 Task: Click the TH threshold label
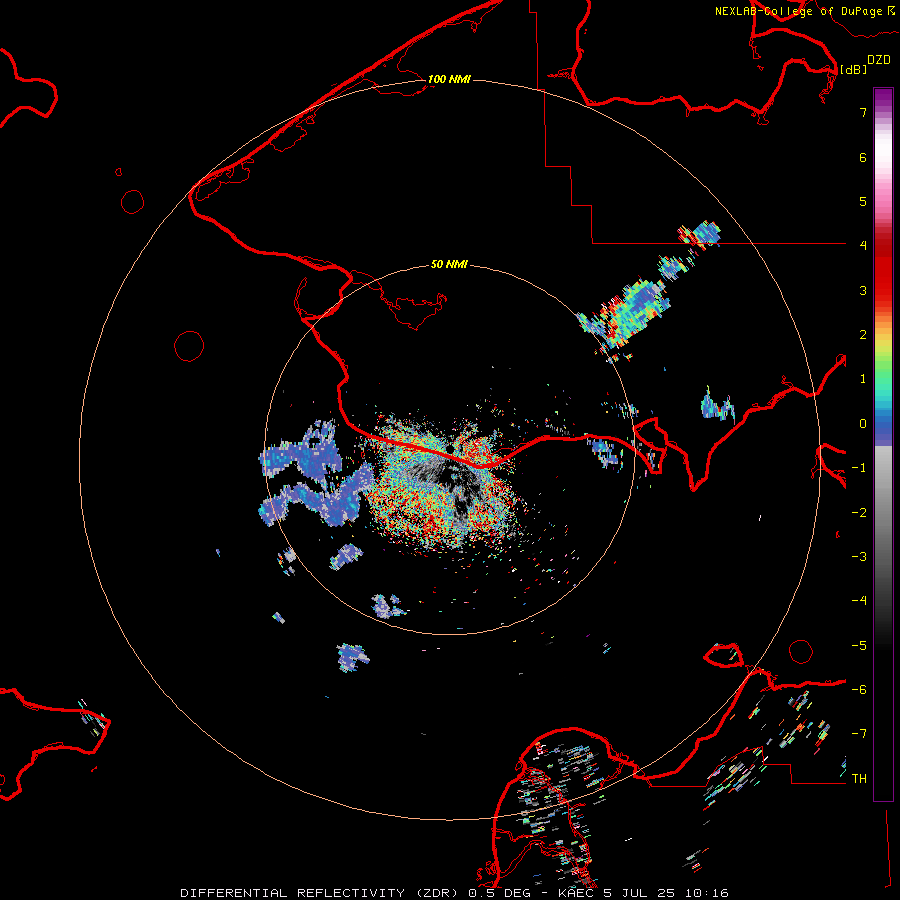point(859,779)
